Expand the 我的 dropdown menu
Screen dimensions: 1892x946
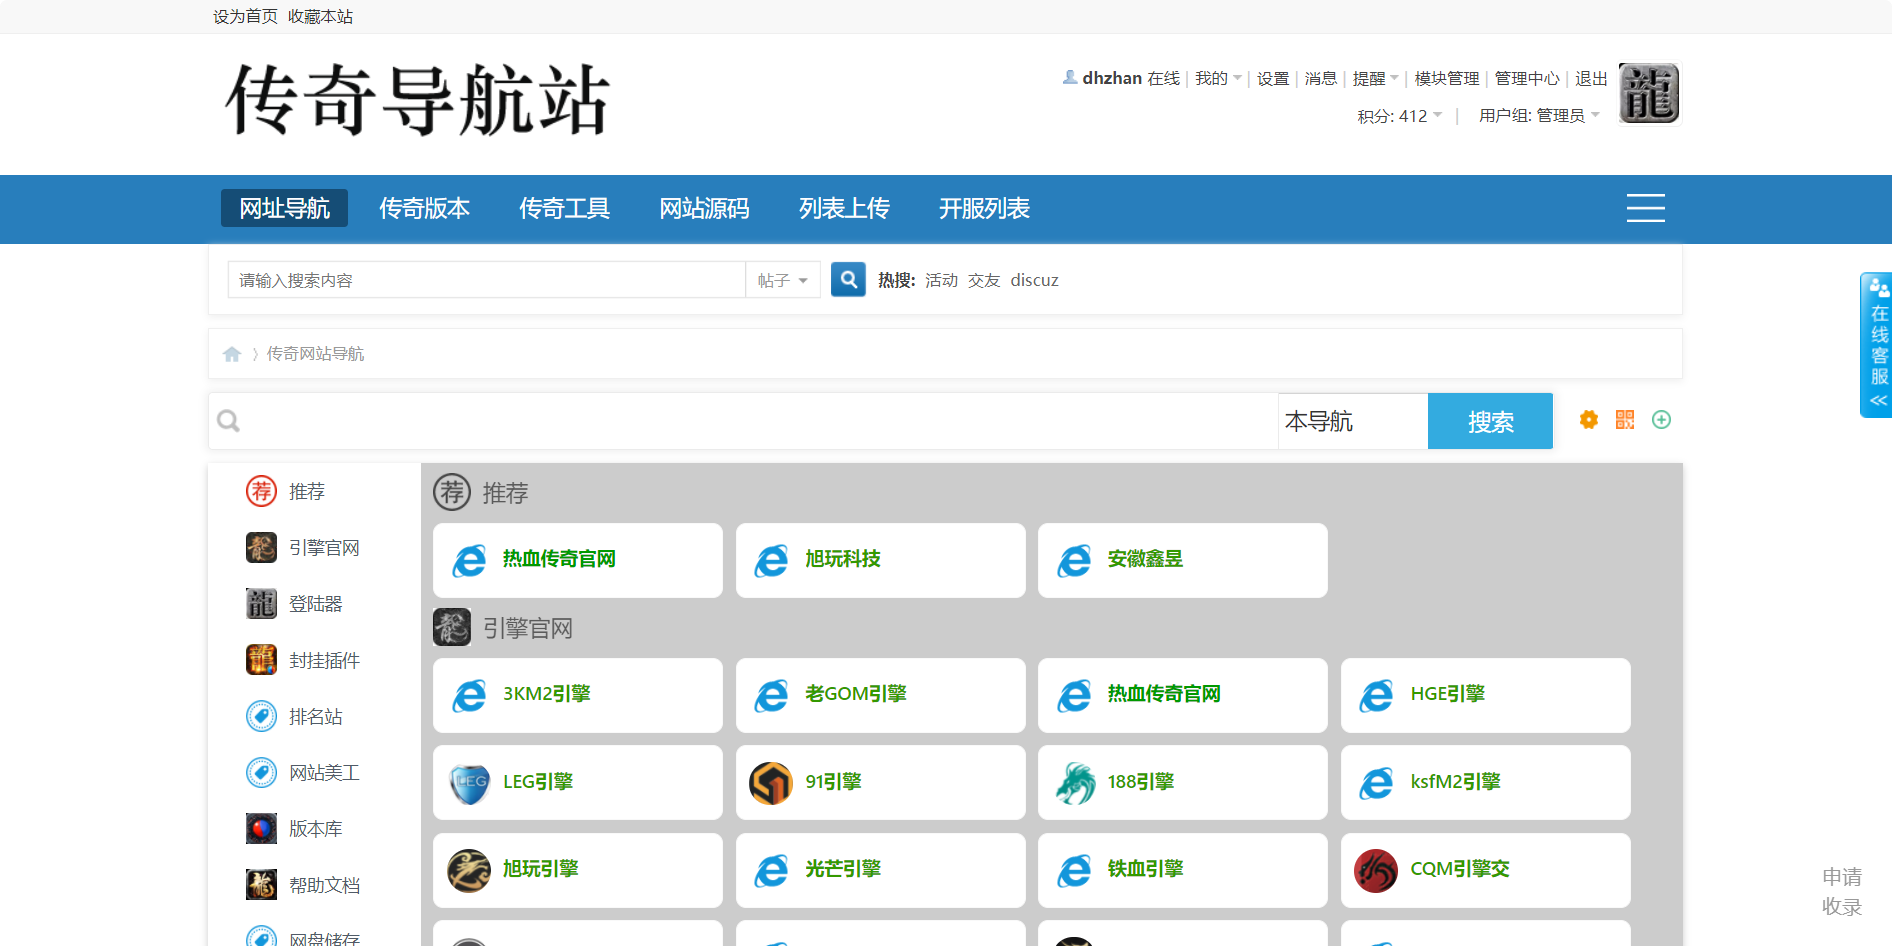point(1218,78)
